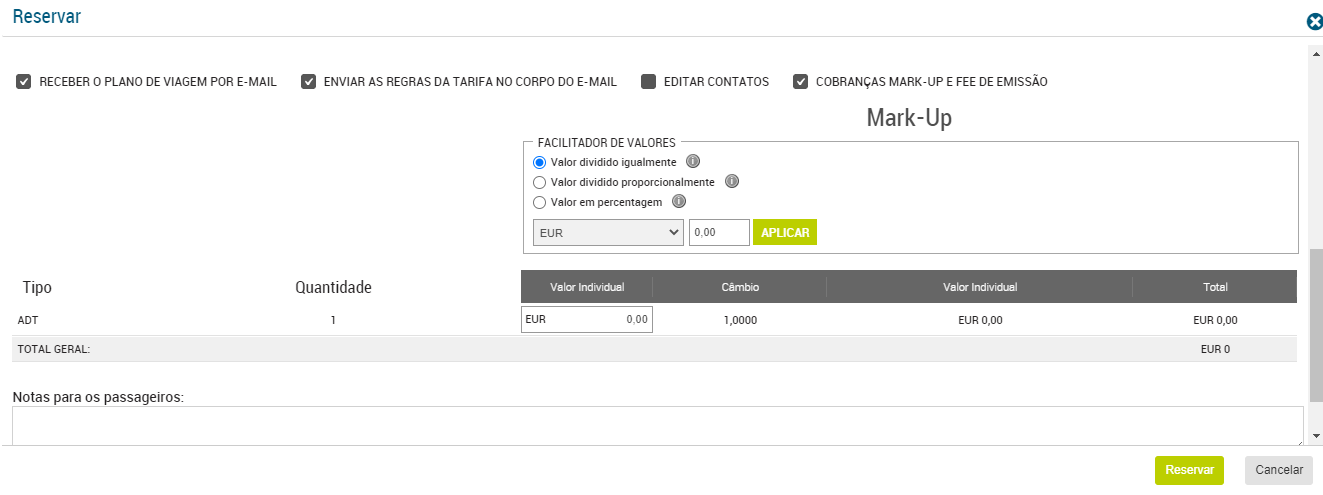Select Valor em percentagem radio option
The image size is (1323, 495).
click(540, 202)
